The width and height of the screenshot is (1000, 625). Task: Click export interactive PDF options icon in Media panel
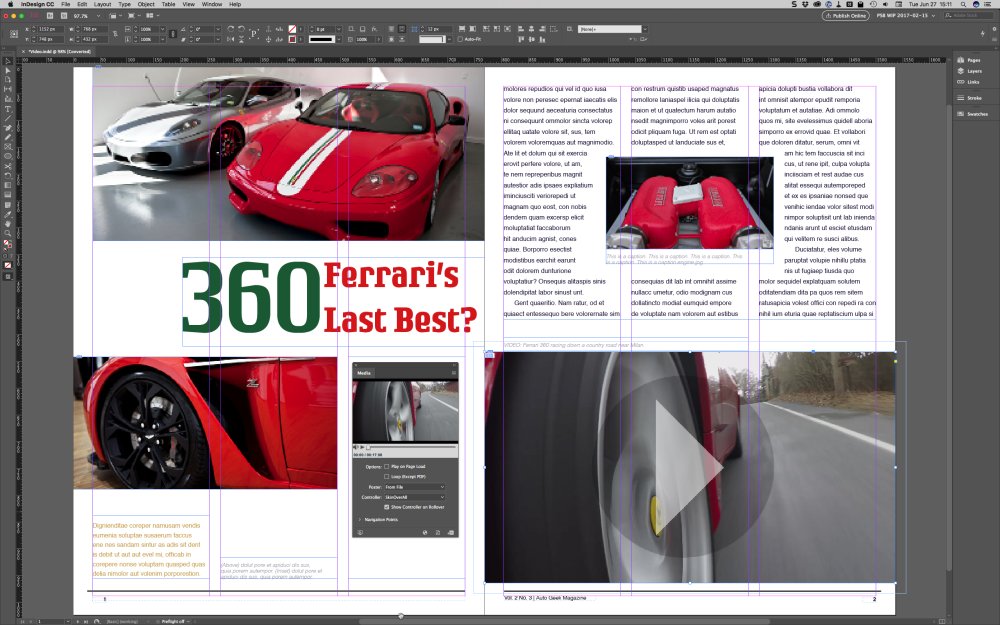pyautogui.click(x=438, y=533)
